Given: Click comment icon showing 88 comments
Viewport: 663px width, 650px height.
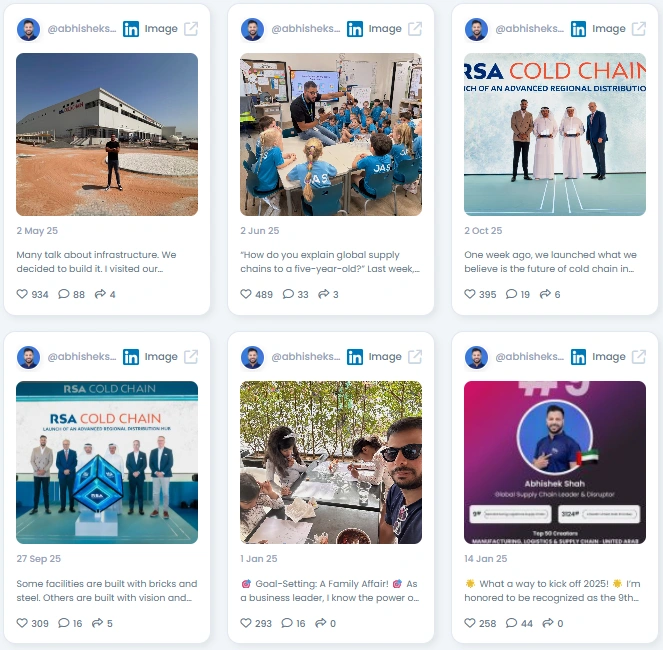Looking at the screenshot, I should (63, 294).
